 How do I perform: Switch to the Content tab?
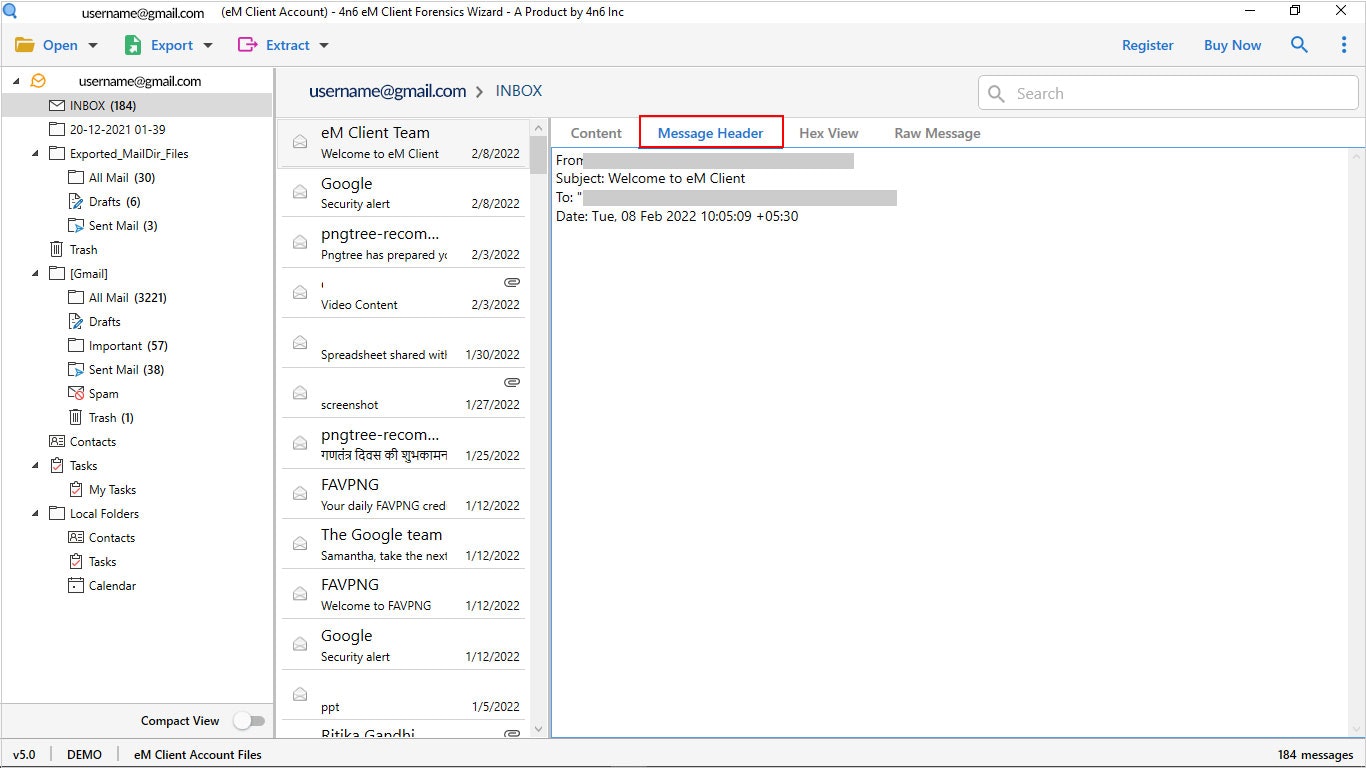[x=596, y=133]
